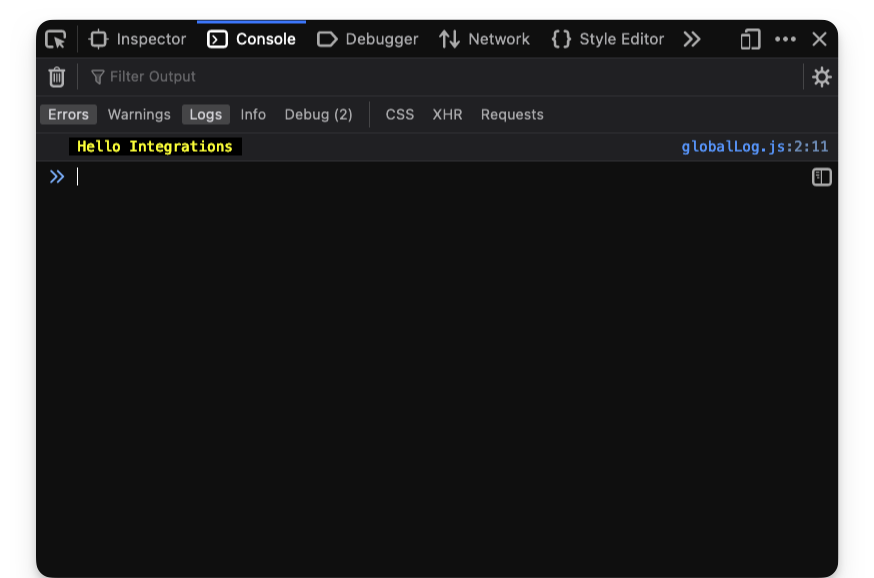The height and width of the screenshot is (578, 874).
Task: Expand hidden tools with the chevron arrows
Action: coord(692,39)
